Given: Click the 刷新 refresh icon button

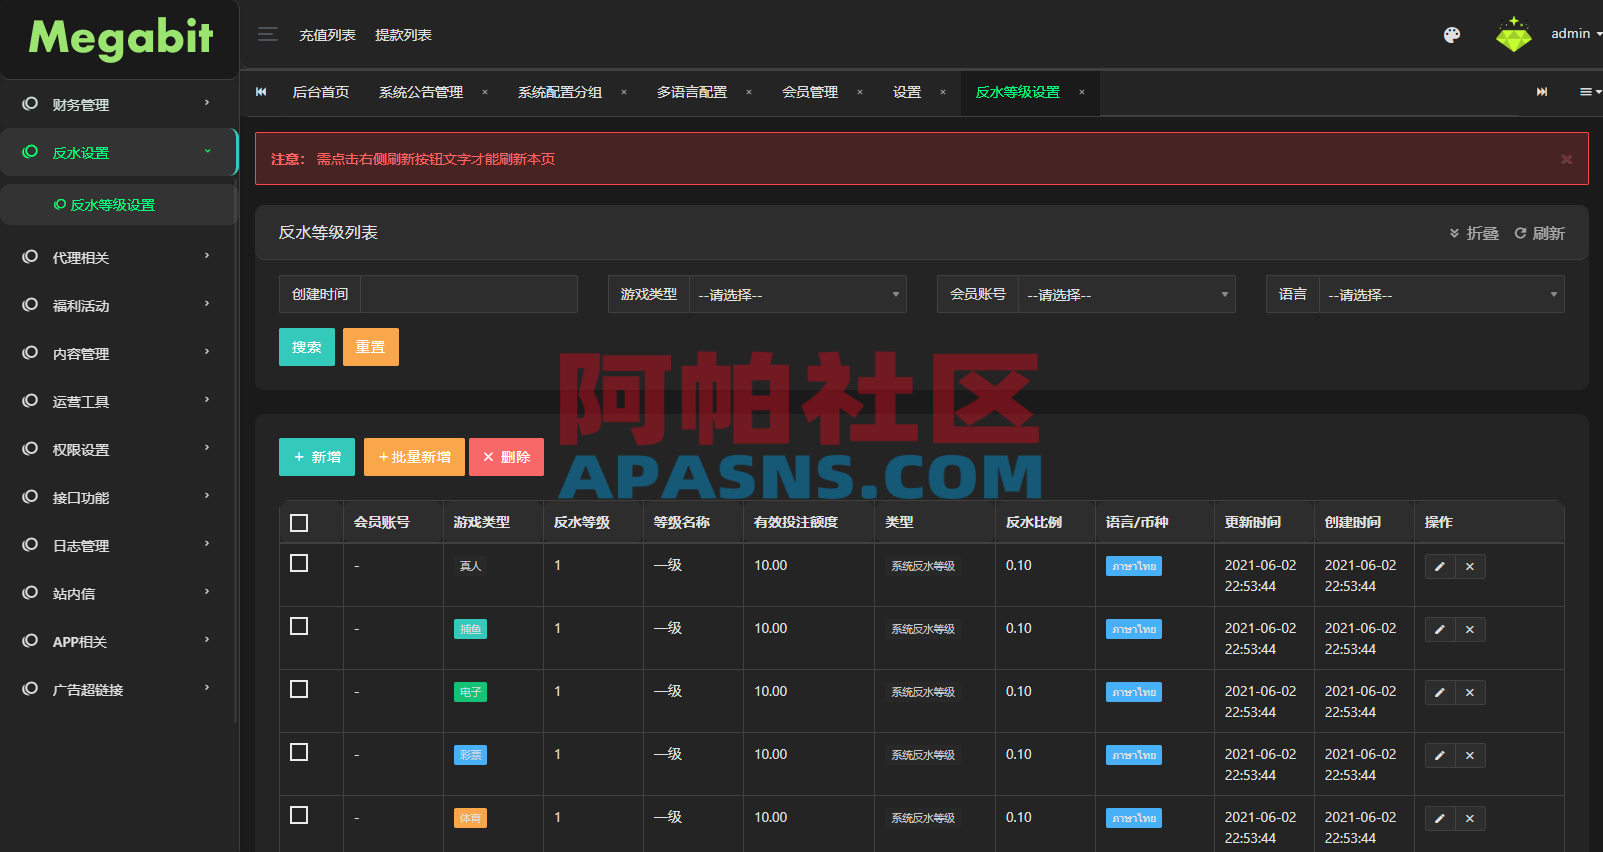Looking at the screenshot, I should 1539,233.
